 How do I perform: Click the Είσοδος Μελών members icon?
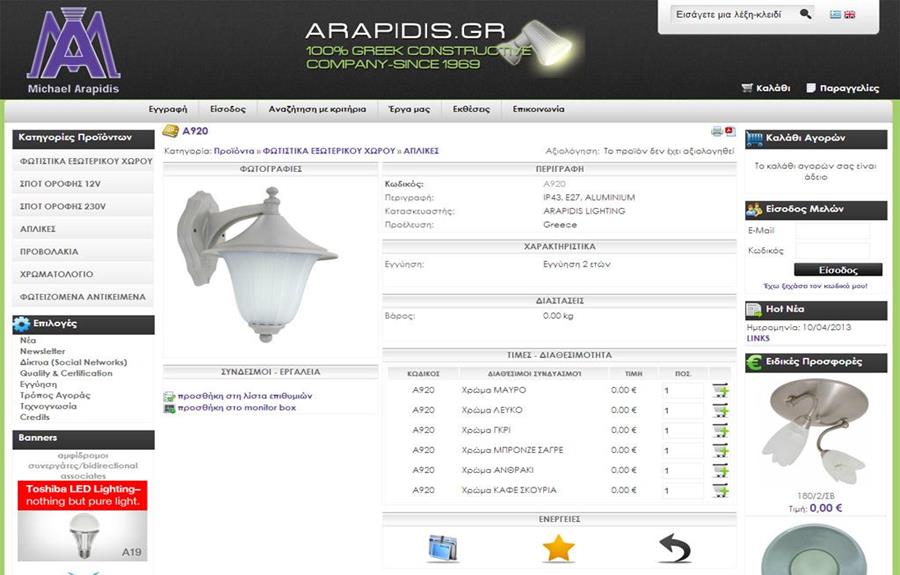754,210
